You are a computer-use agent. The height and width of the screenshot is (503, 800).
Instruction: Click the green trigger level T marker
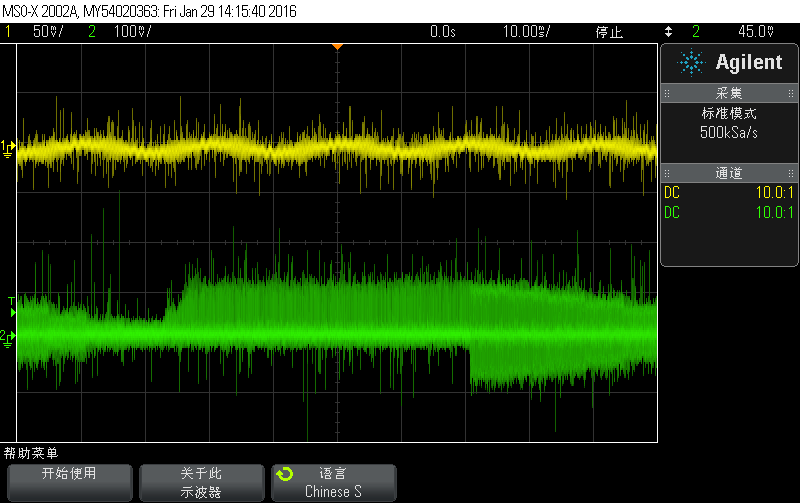tap(12, 307)
